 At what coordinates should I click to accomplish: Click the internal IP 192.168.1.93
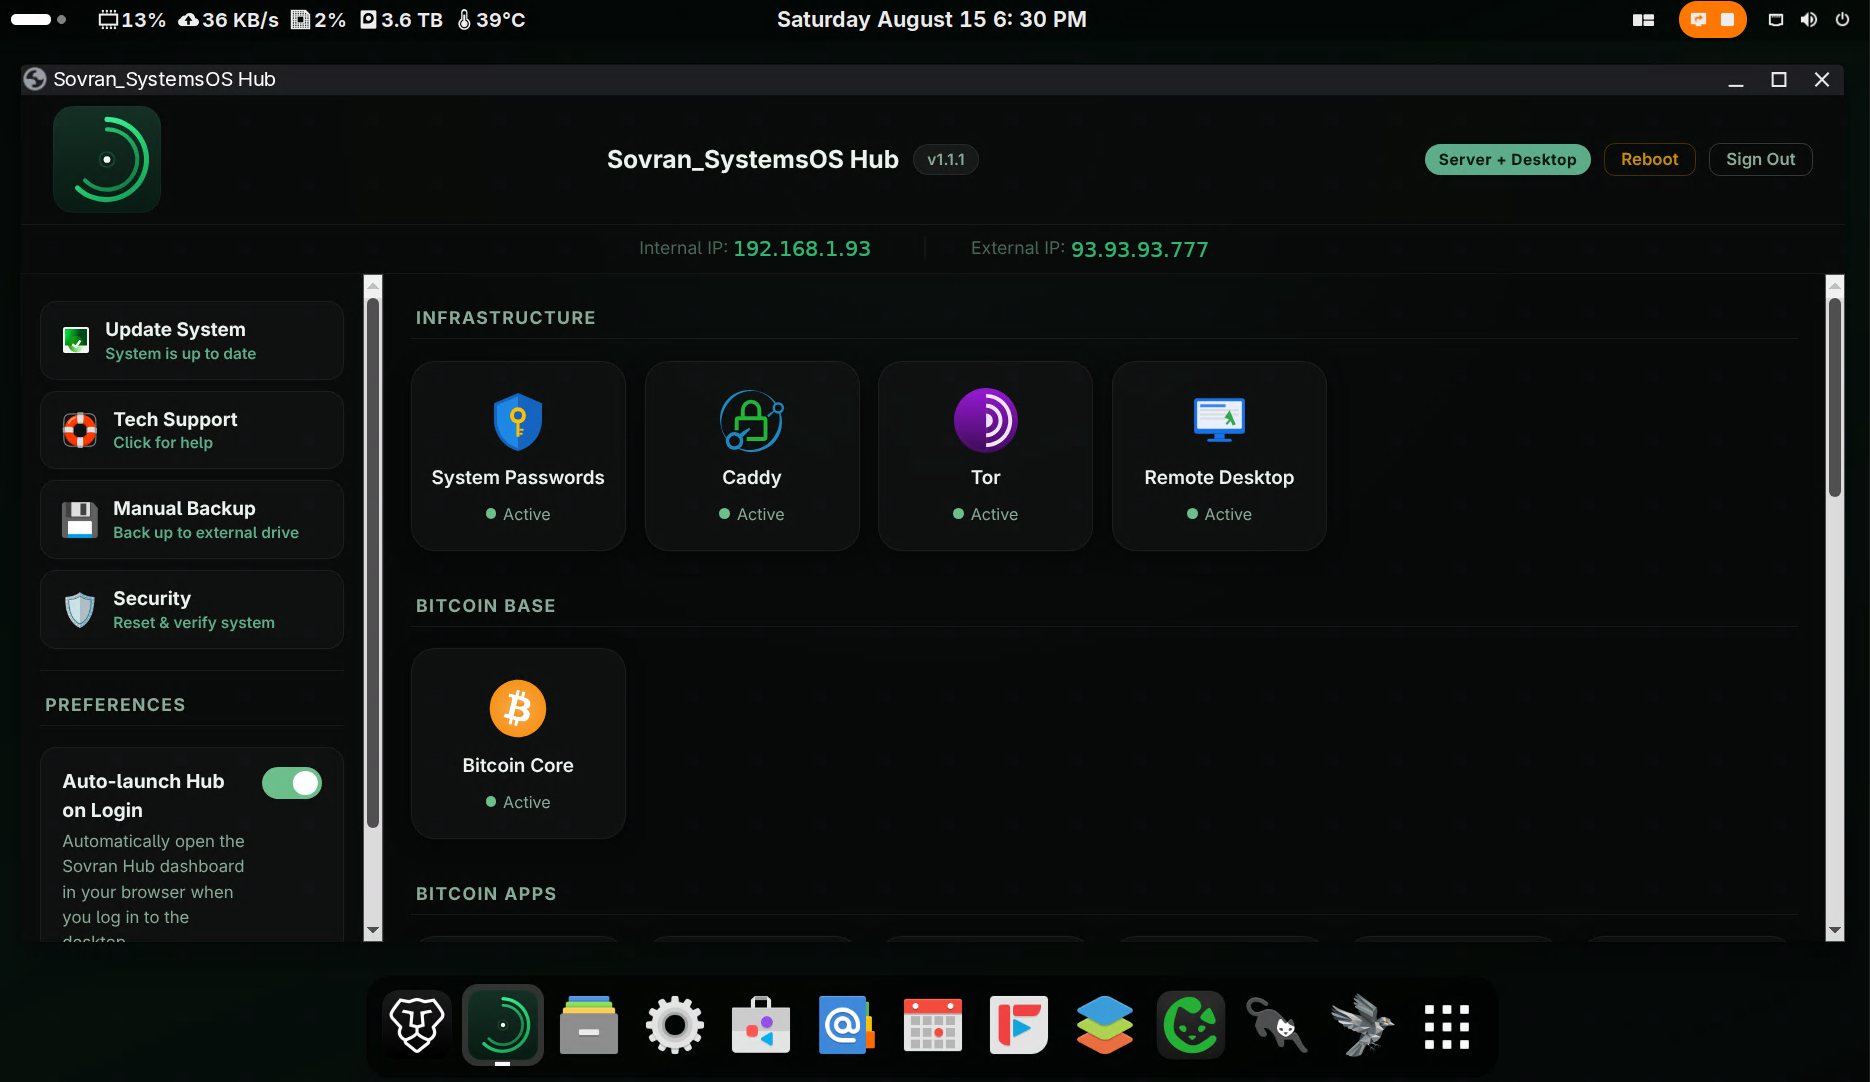(x=802, y=249)
